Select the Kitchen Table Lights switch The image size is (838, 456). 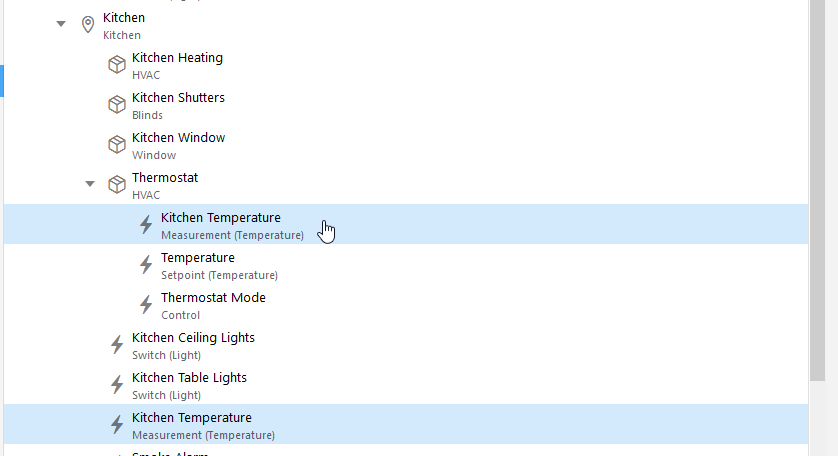(189, 385)
